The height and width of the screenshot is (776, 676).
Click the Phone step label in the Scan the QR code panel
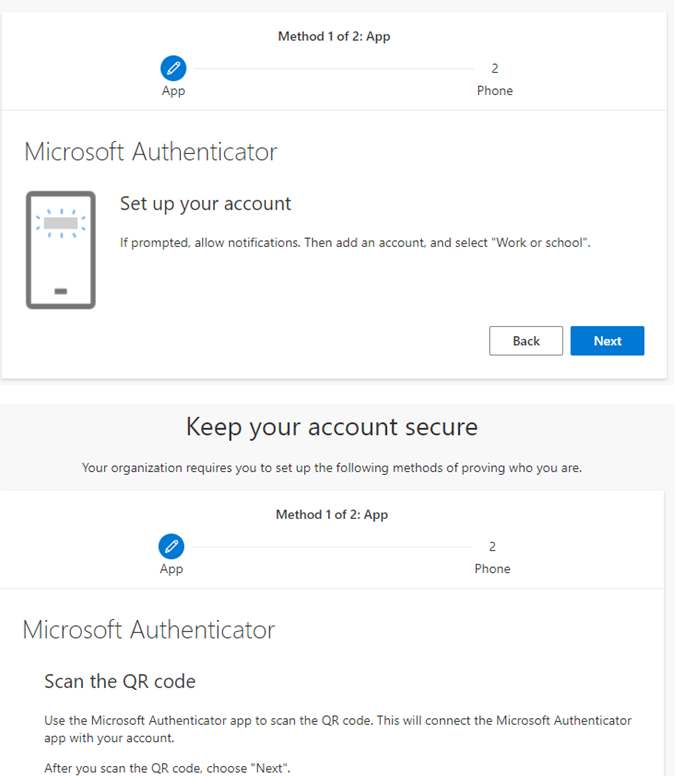coord(492,569)
